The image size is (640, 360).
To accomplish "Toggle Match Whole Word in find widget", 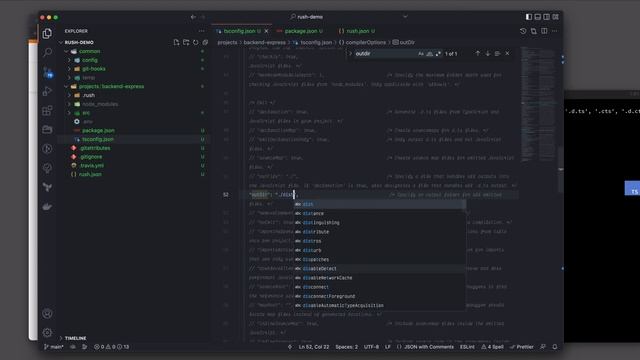I will 430,54.
